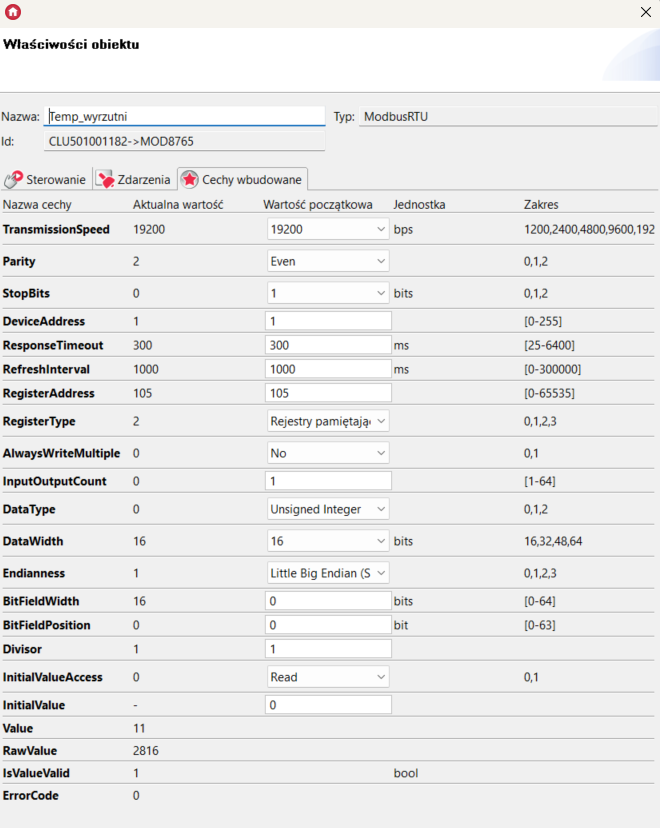Click the RegisterAddress field showing 105
660x828 pixels.
click(x=328, y=393)
